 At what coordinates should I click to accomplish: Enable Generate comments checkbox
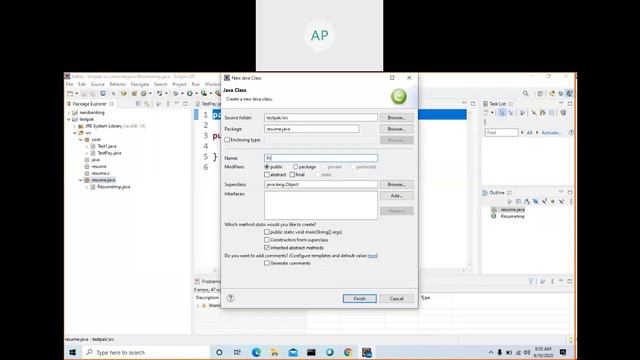267,263
